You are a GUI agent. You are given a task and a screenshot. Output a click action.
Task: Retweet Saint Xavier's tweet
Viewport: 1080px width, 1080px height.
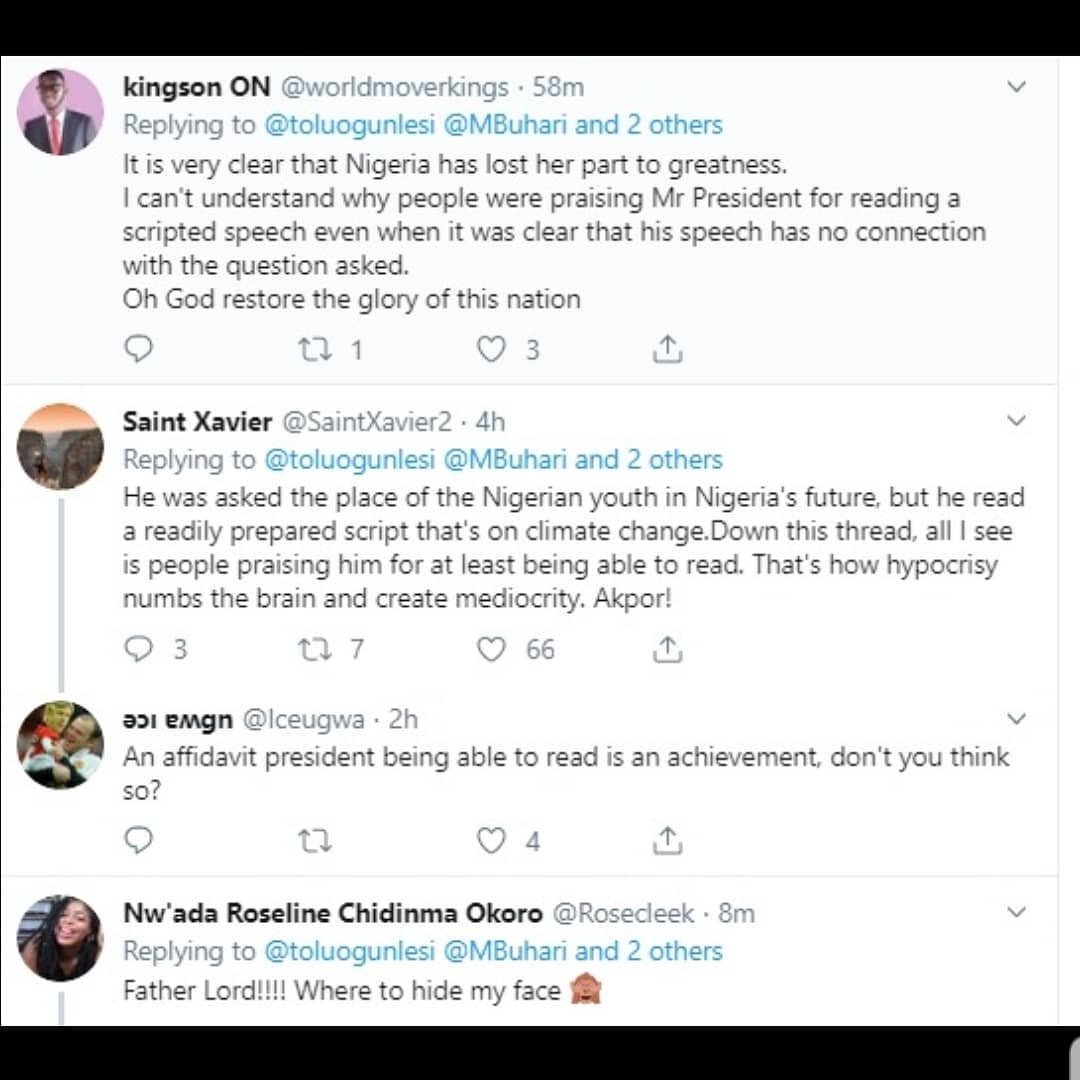point(316,649)
